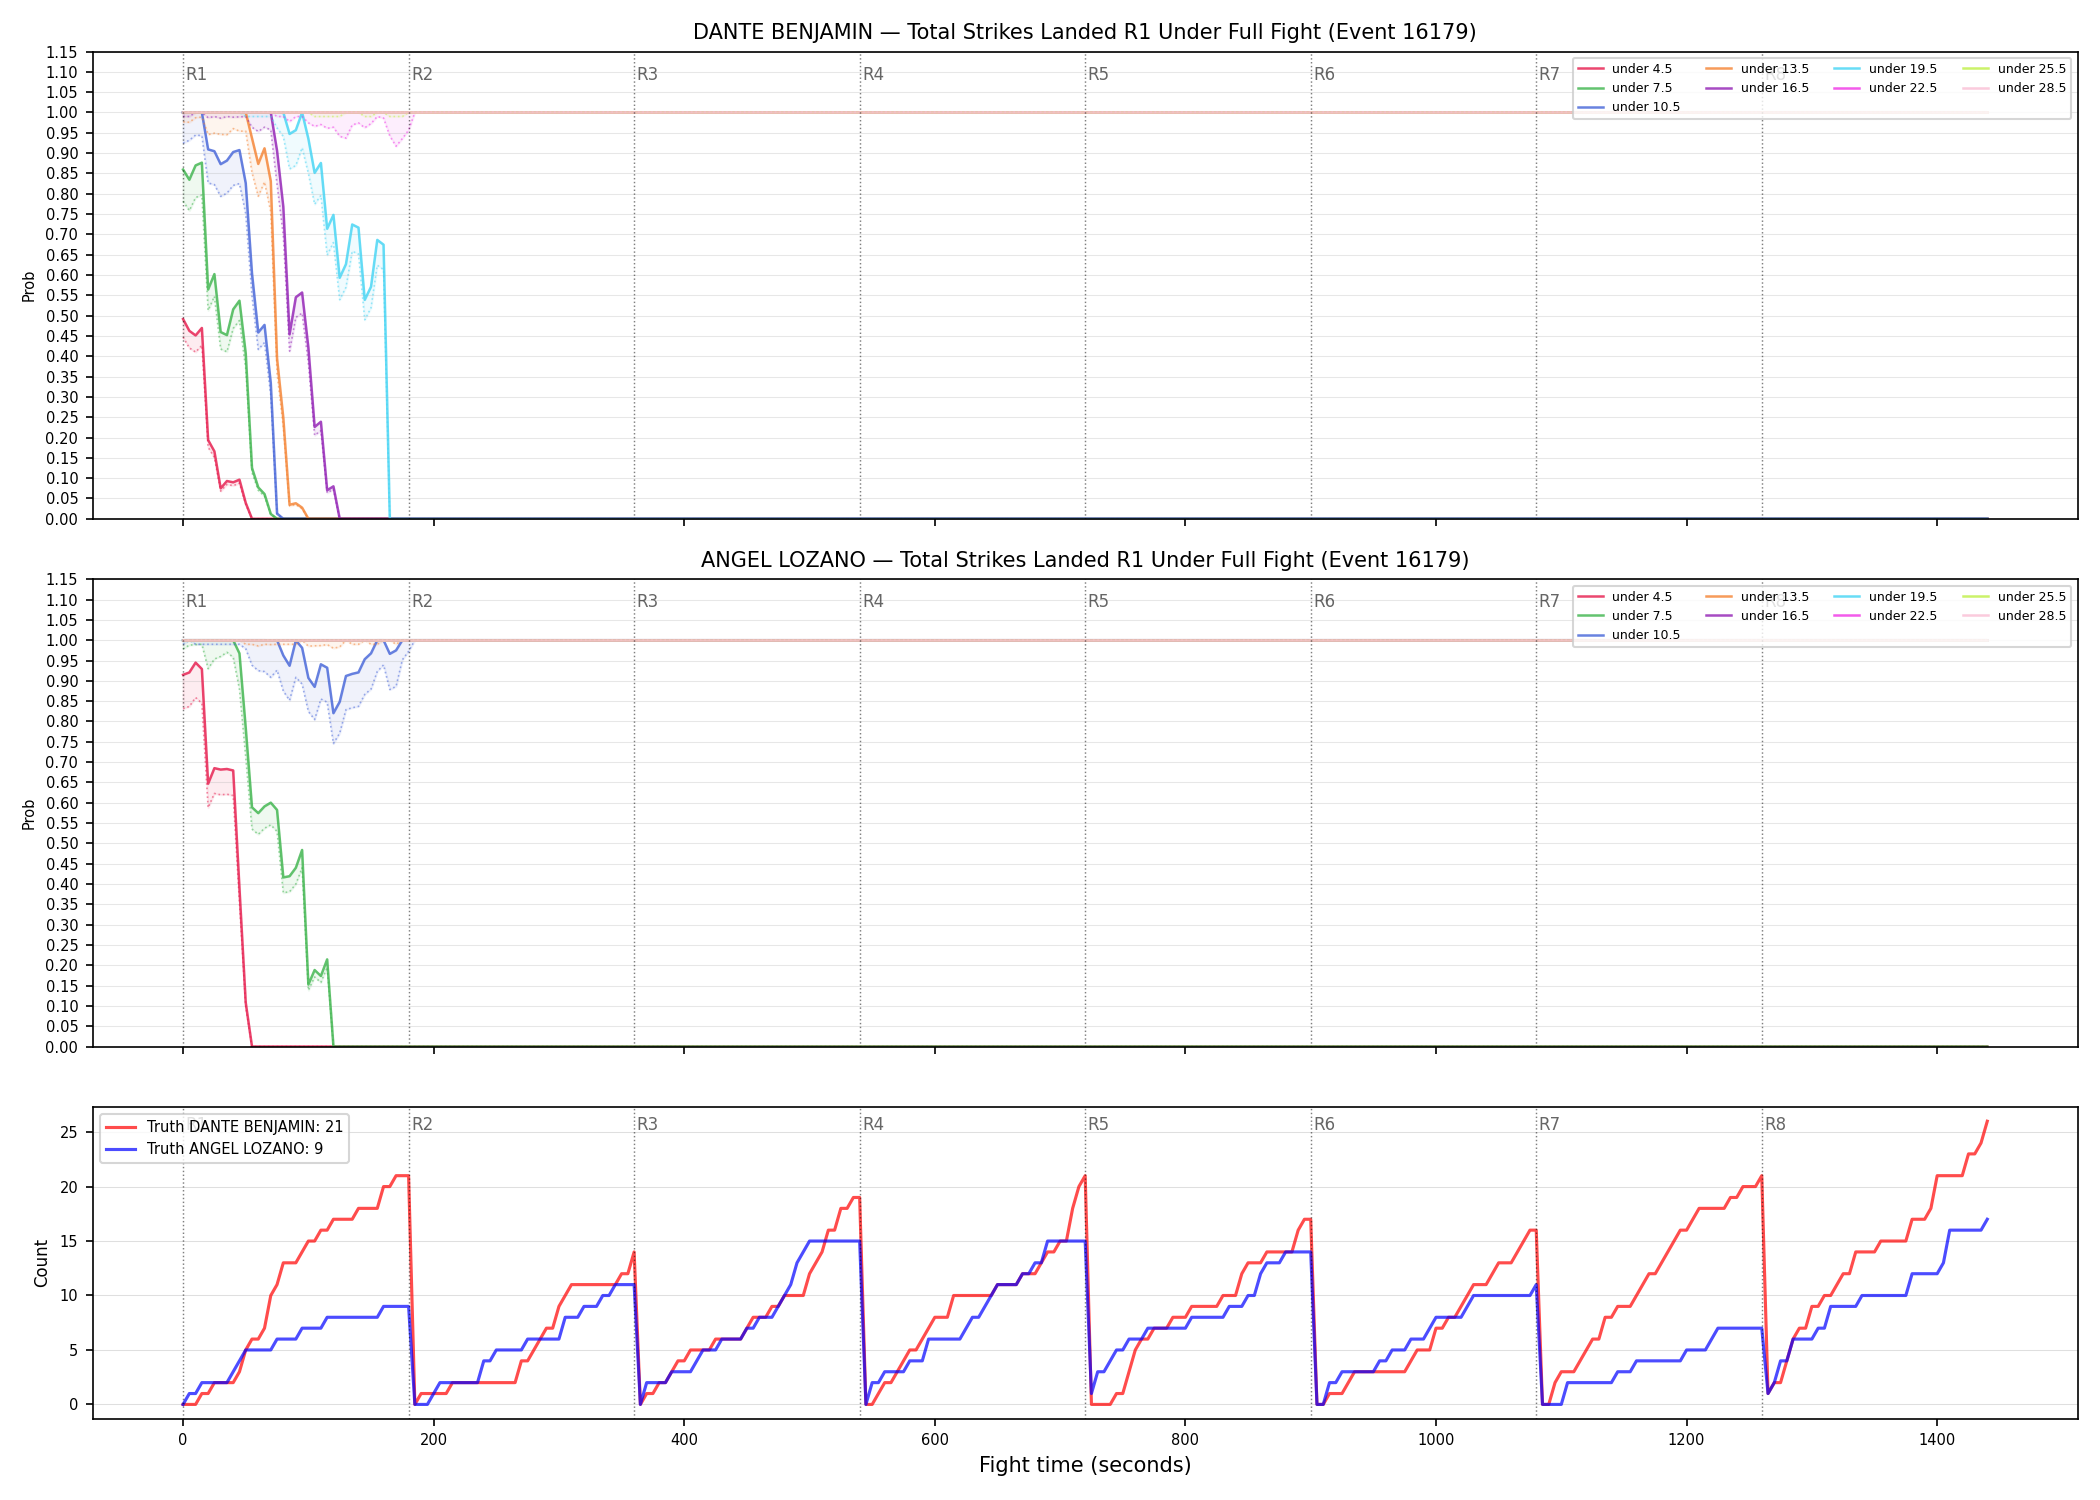Click the Count axis tick label 15
The height and width of the screenshot is (1500, 2100).
pos(69,1241)
